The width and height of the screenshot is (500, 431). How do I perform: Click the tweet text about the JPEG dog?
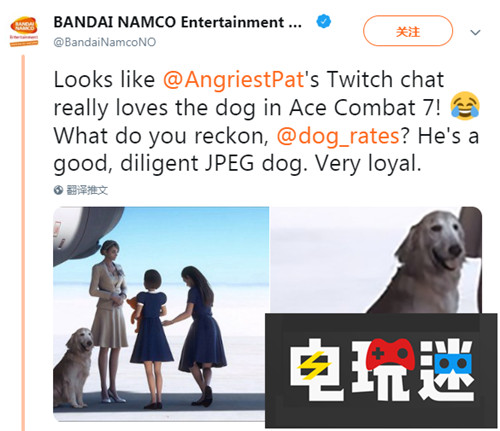point(266,121)
